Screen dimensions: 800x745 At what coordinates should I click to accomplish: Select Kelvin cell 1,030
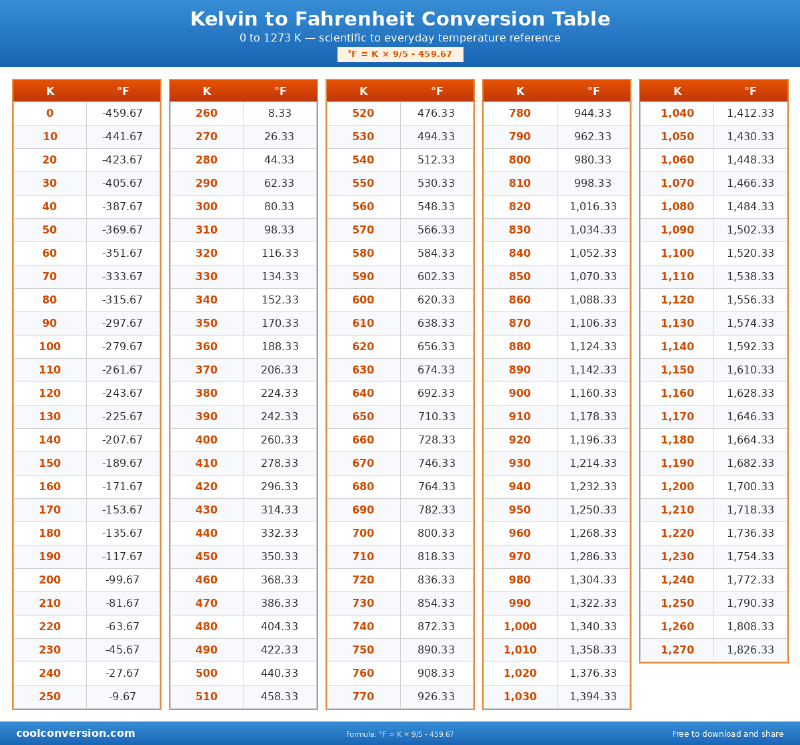[x=520, y=697]
